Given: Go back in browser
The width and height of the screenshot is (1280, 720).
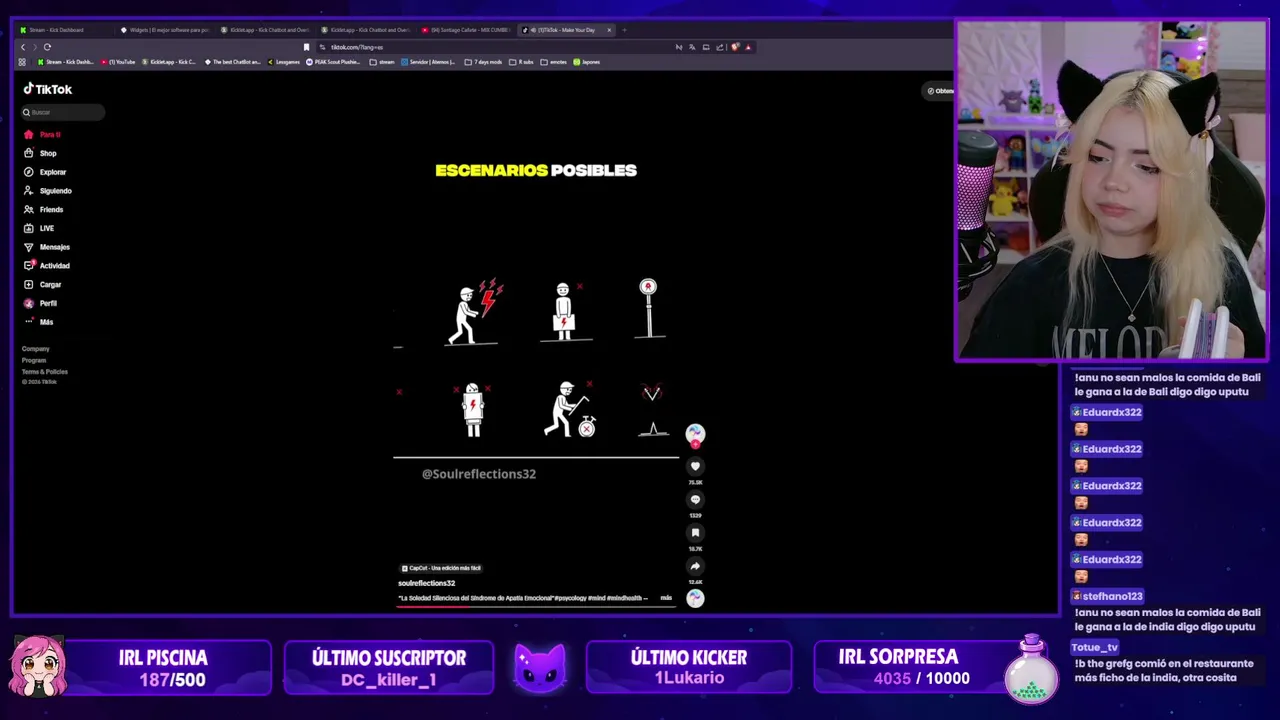Looking at the screenshot, I should click(23, 47).
